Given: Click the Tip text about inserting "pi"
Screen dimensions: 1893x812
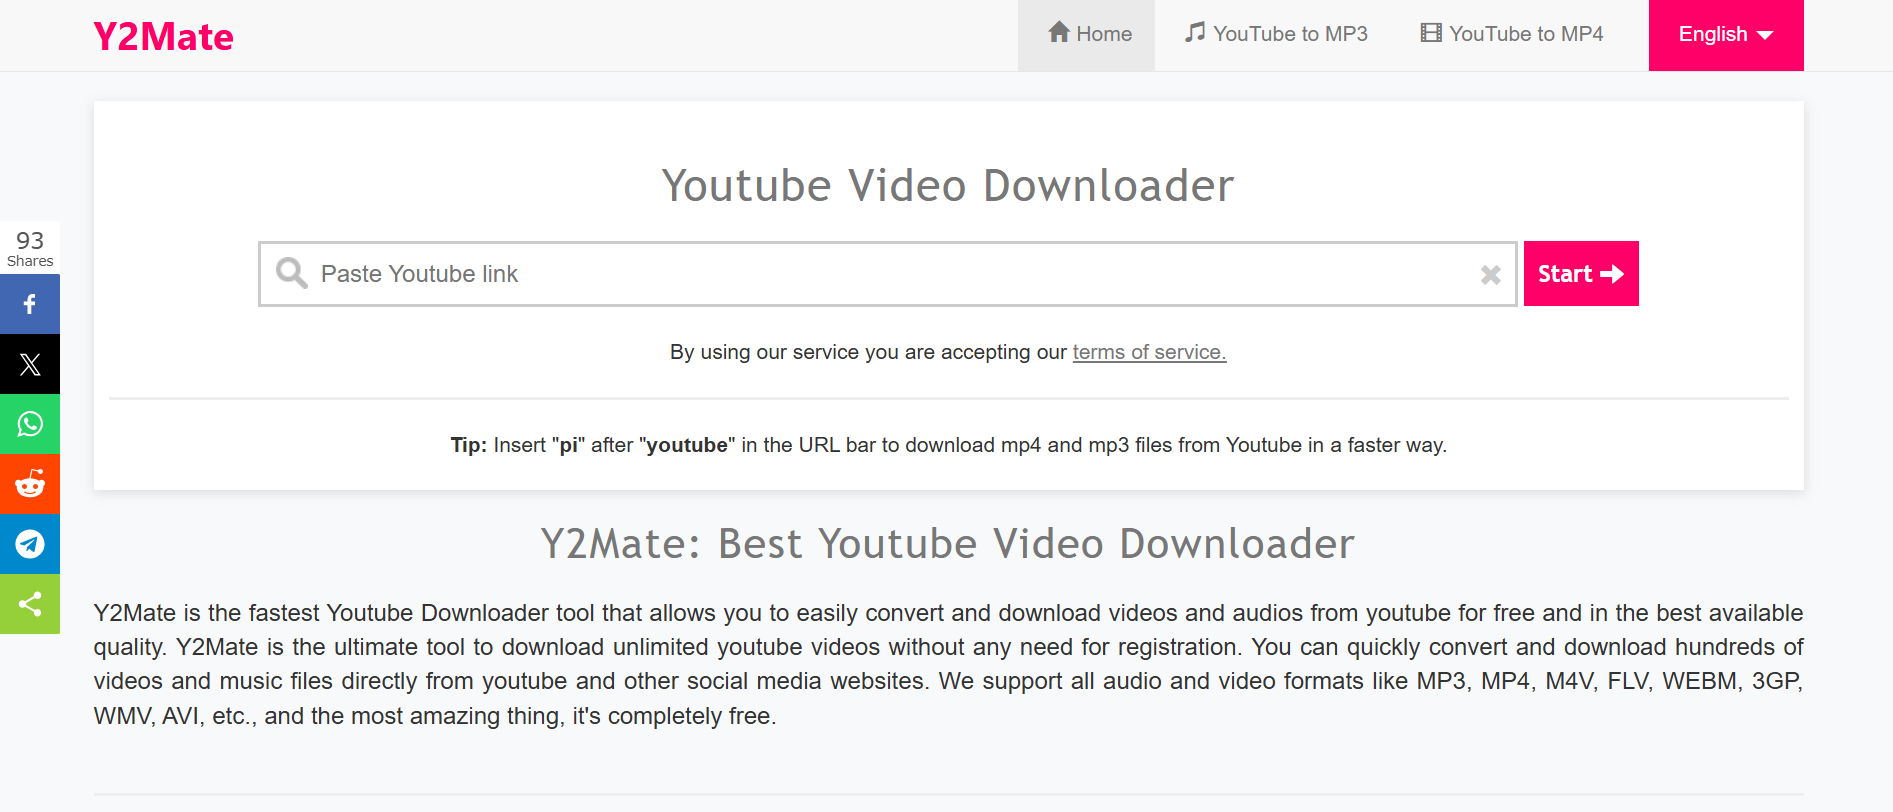Looking at the screenshot, I should click(948, 445).
